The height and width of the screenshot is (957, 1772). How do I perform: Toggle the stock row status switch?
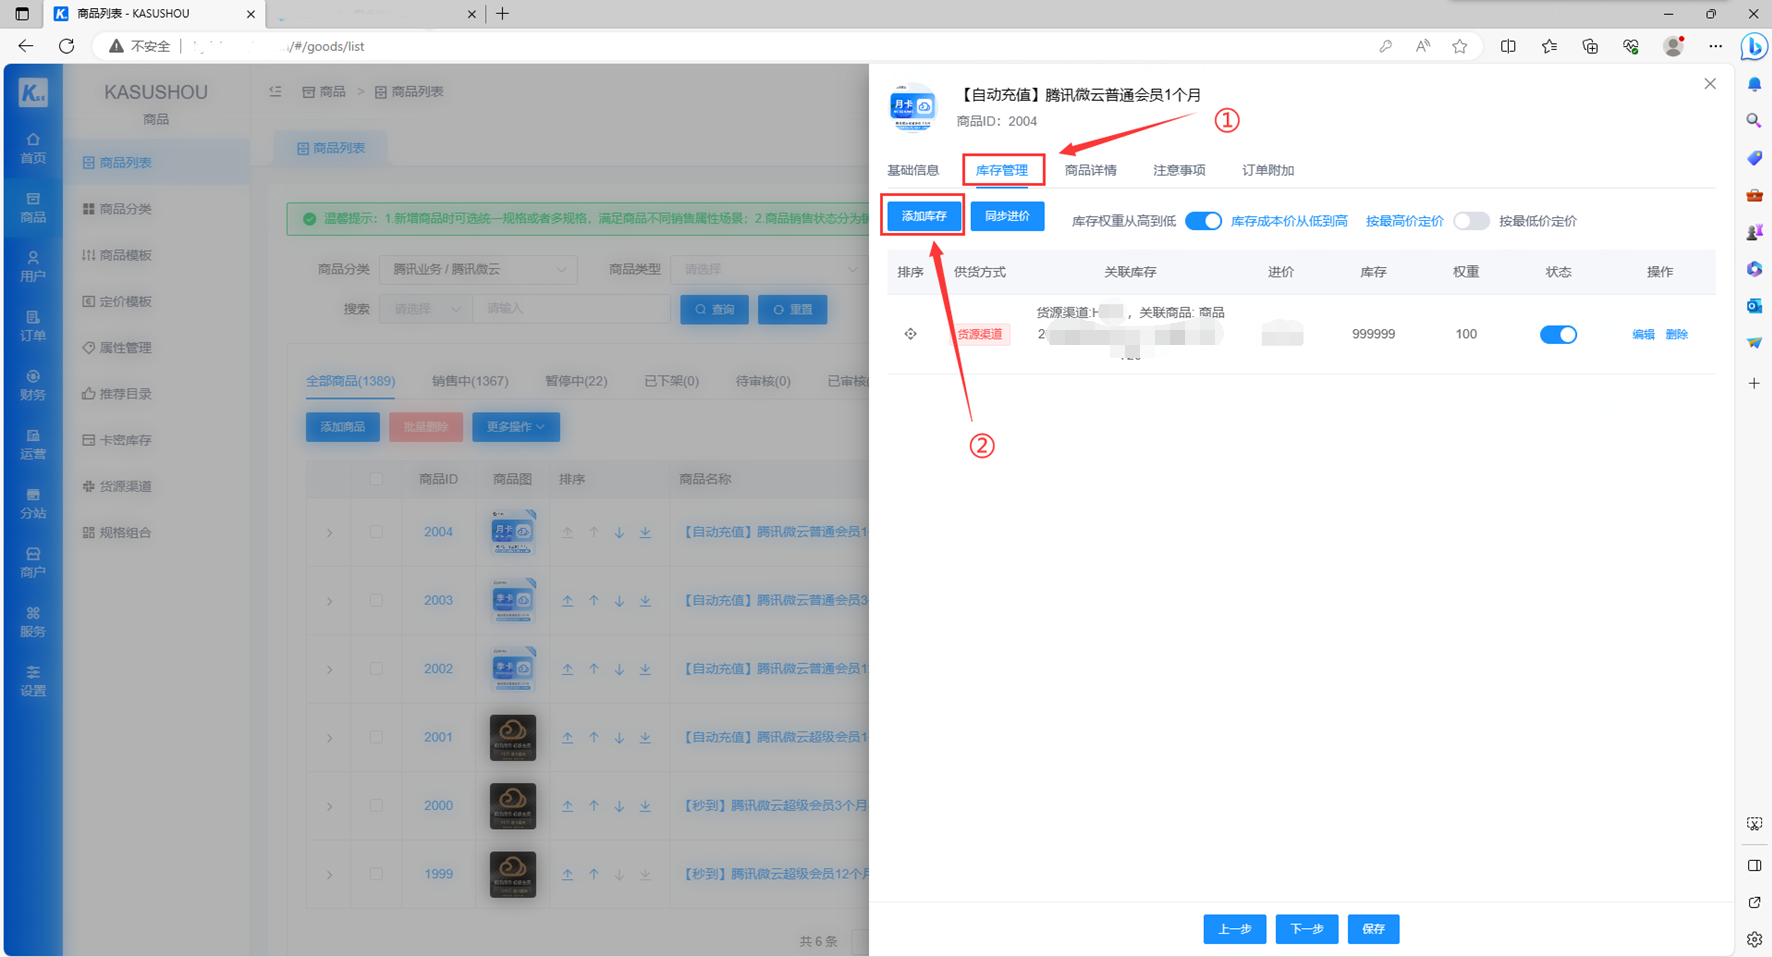click(x=1558, y=334)
